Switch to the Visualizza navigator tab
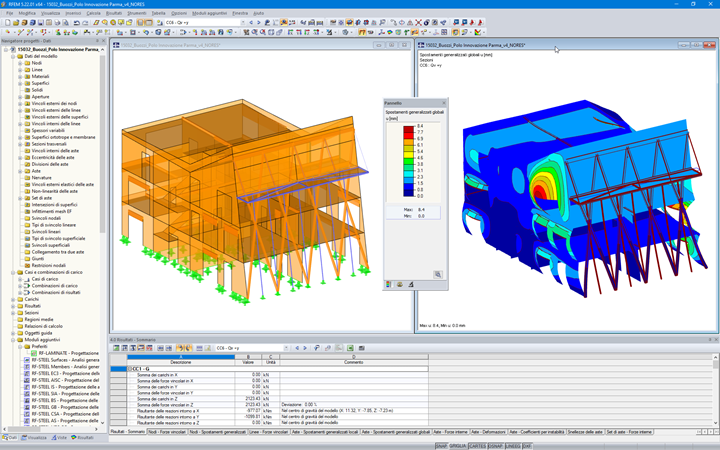Image resolution: width=720 pixels, height=450 pixels. pyautogui.click(x=36, y=438)
